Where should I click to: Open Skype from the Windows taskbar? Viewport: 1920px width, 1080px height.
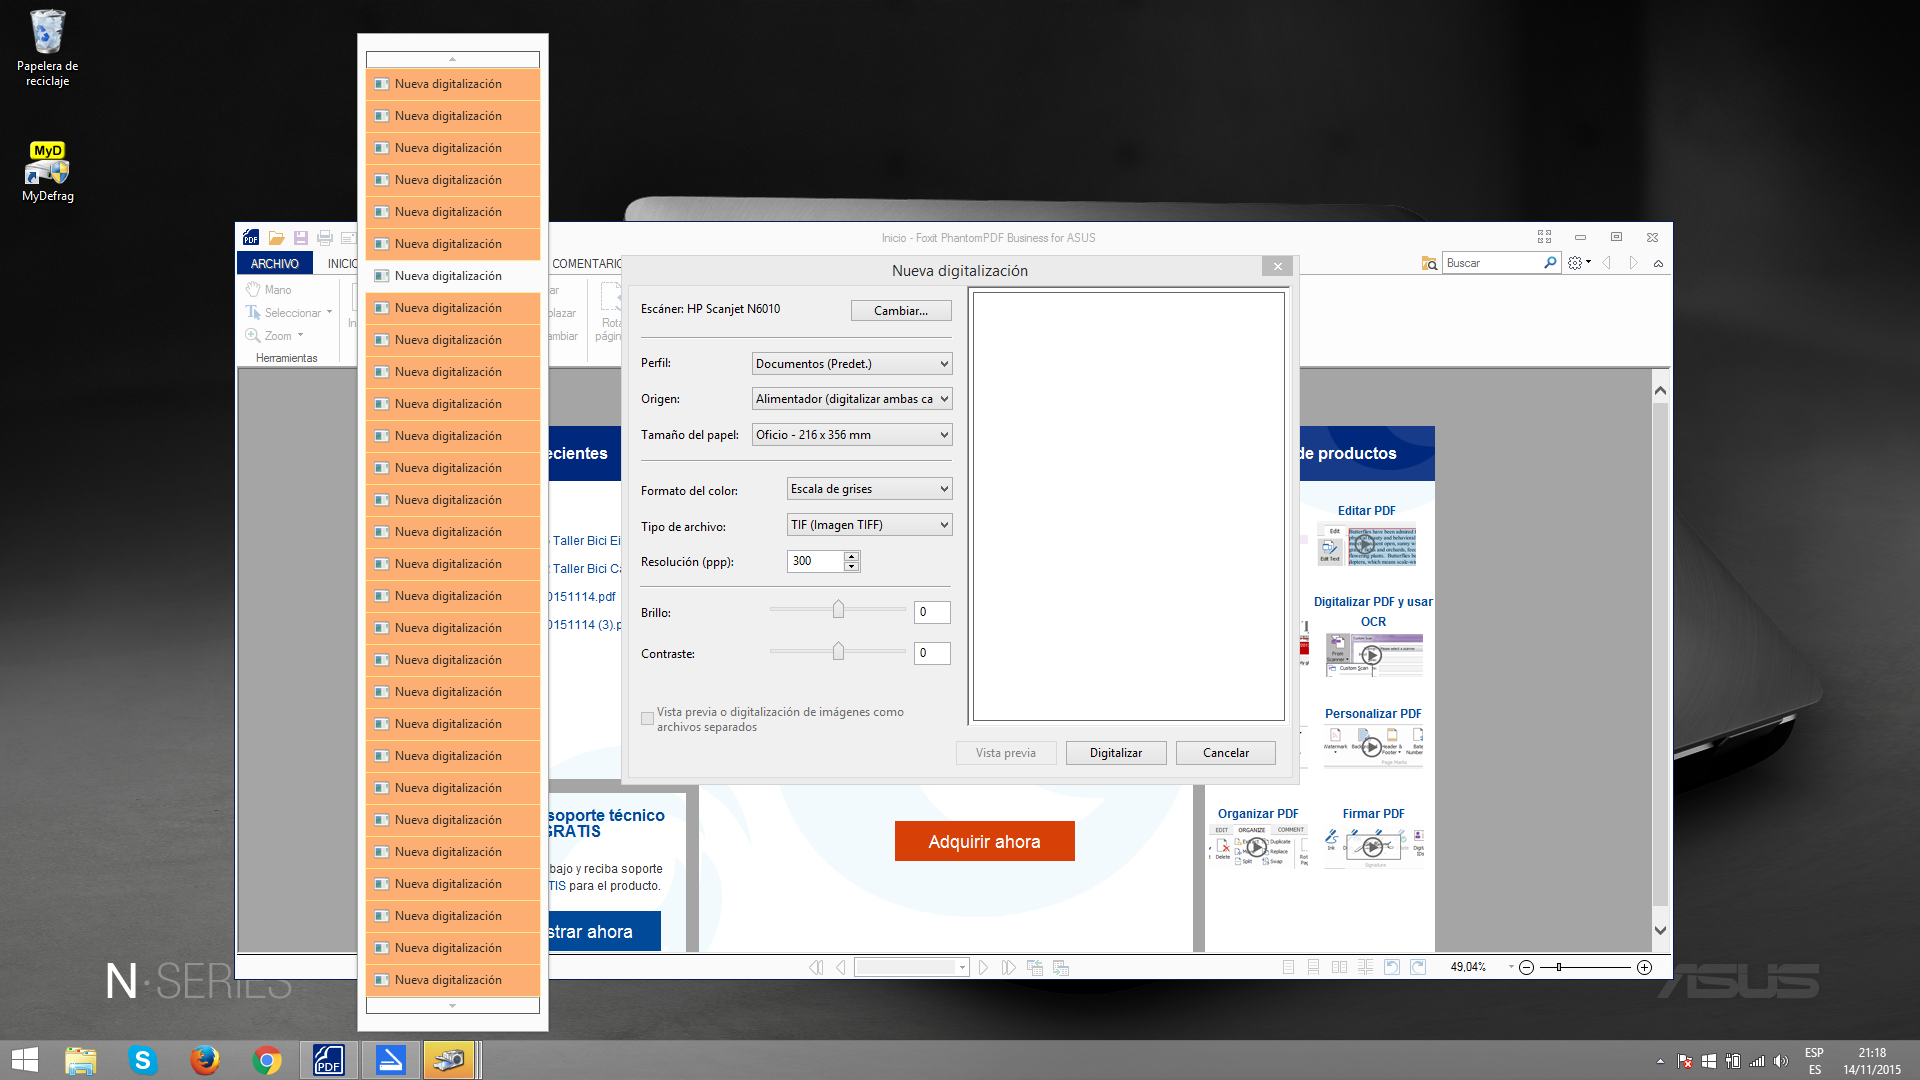(x=143, y=1060)
